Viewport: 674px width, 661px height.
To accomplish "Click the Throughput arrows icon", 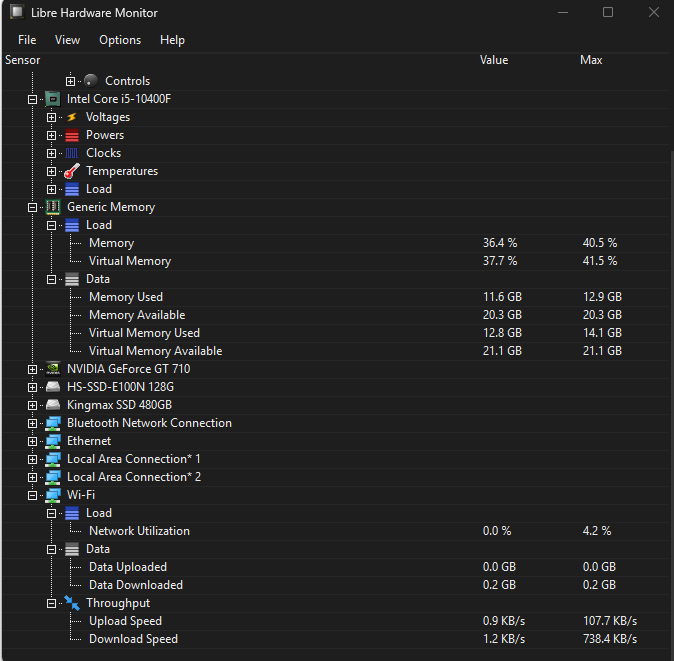I will pyautogui.click(x=72, y=603).
